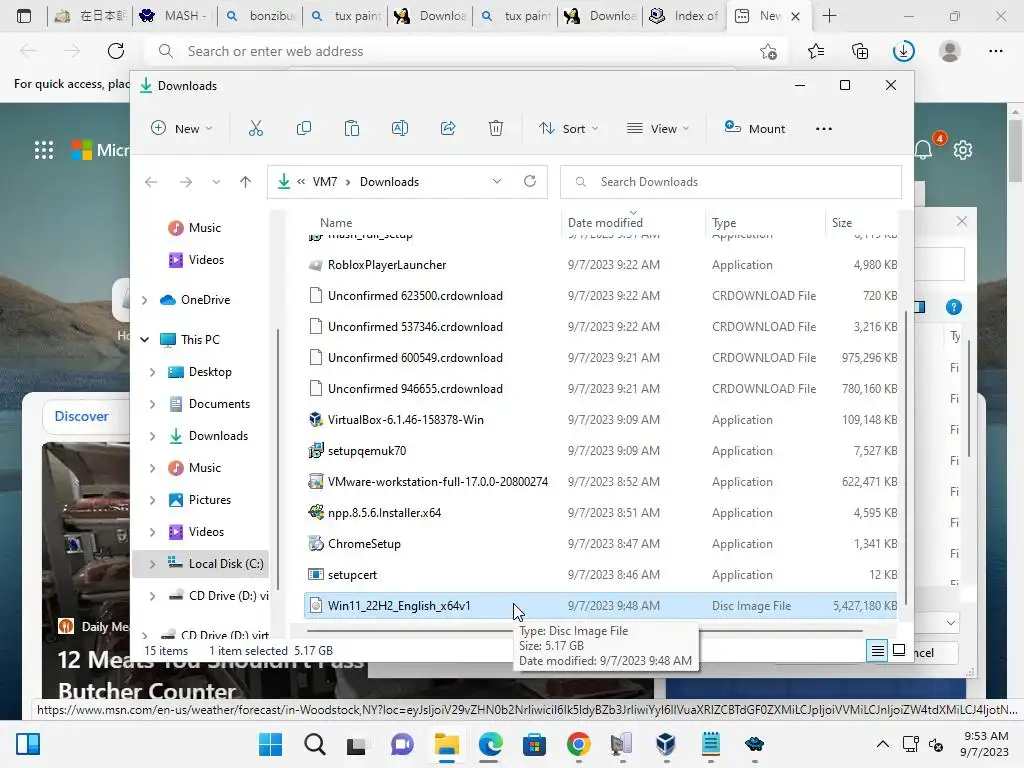This screenshot has width=1024, height=768.
Task: Open VirtualBox icon on taskbar
Action: pyautogui.click(x=666, y=744)
